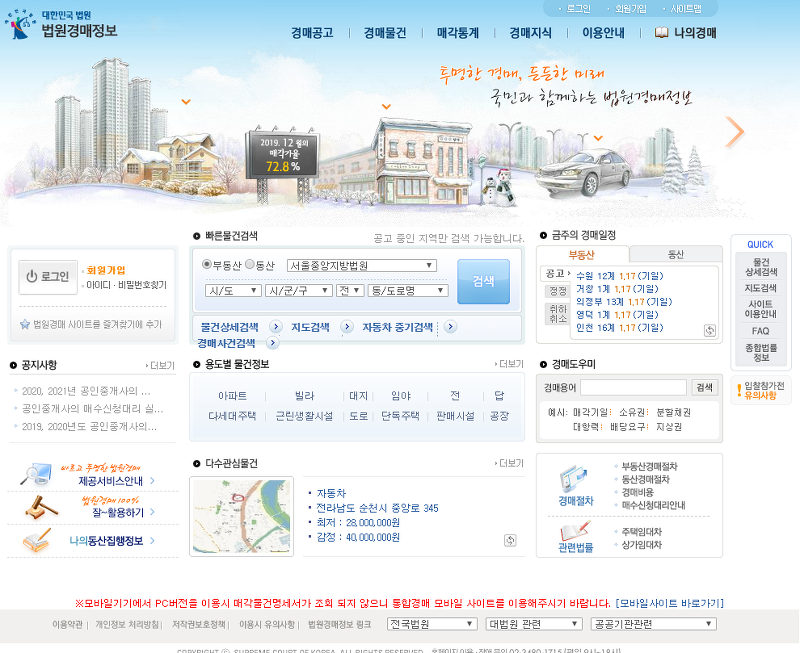Refresh the 금주의 경매일정 schedule list
This screenshot has width=800, height=653.
click(710, 330)
